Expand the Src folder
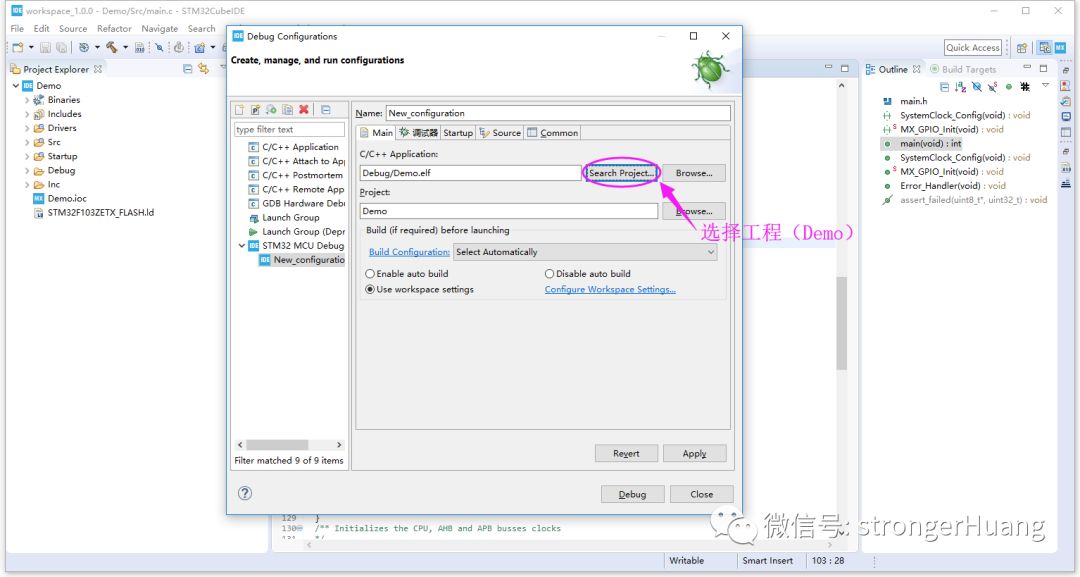 pos(27,143)
